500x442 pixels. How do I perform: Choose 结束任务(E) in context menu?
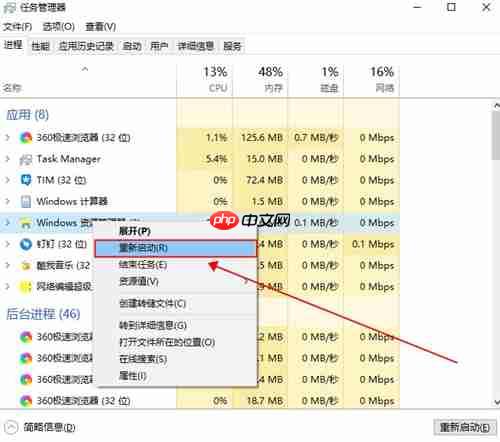(176, 265)
